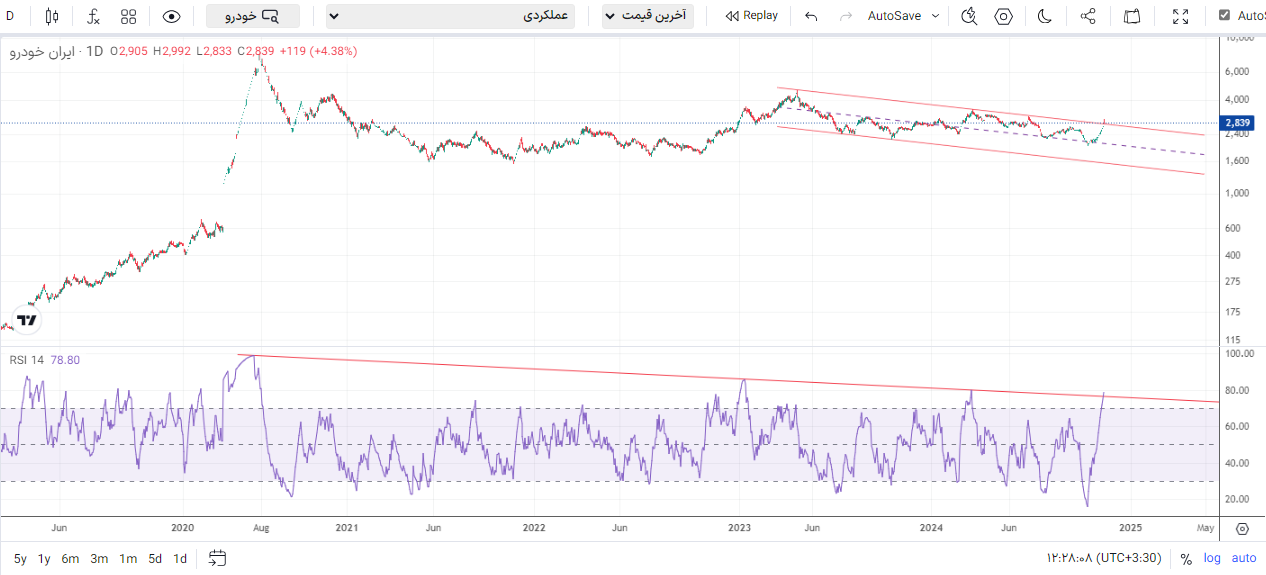The height and width of the screenshot is (575, 1266).
Task: Open the indicators fx menu
Action: (x=93, y=16)
